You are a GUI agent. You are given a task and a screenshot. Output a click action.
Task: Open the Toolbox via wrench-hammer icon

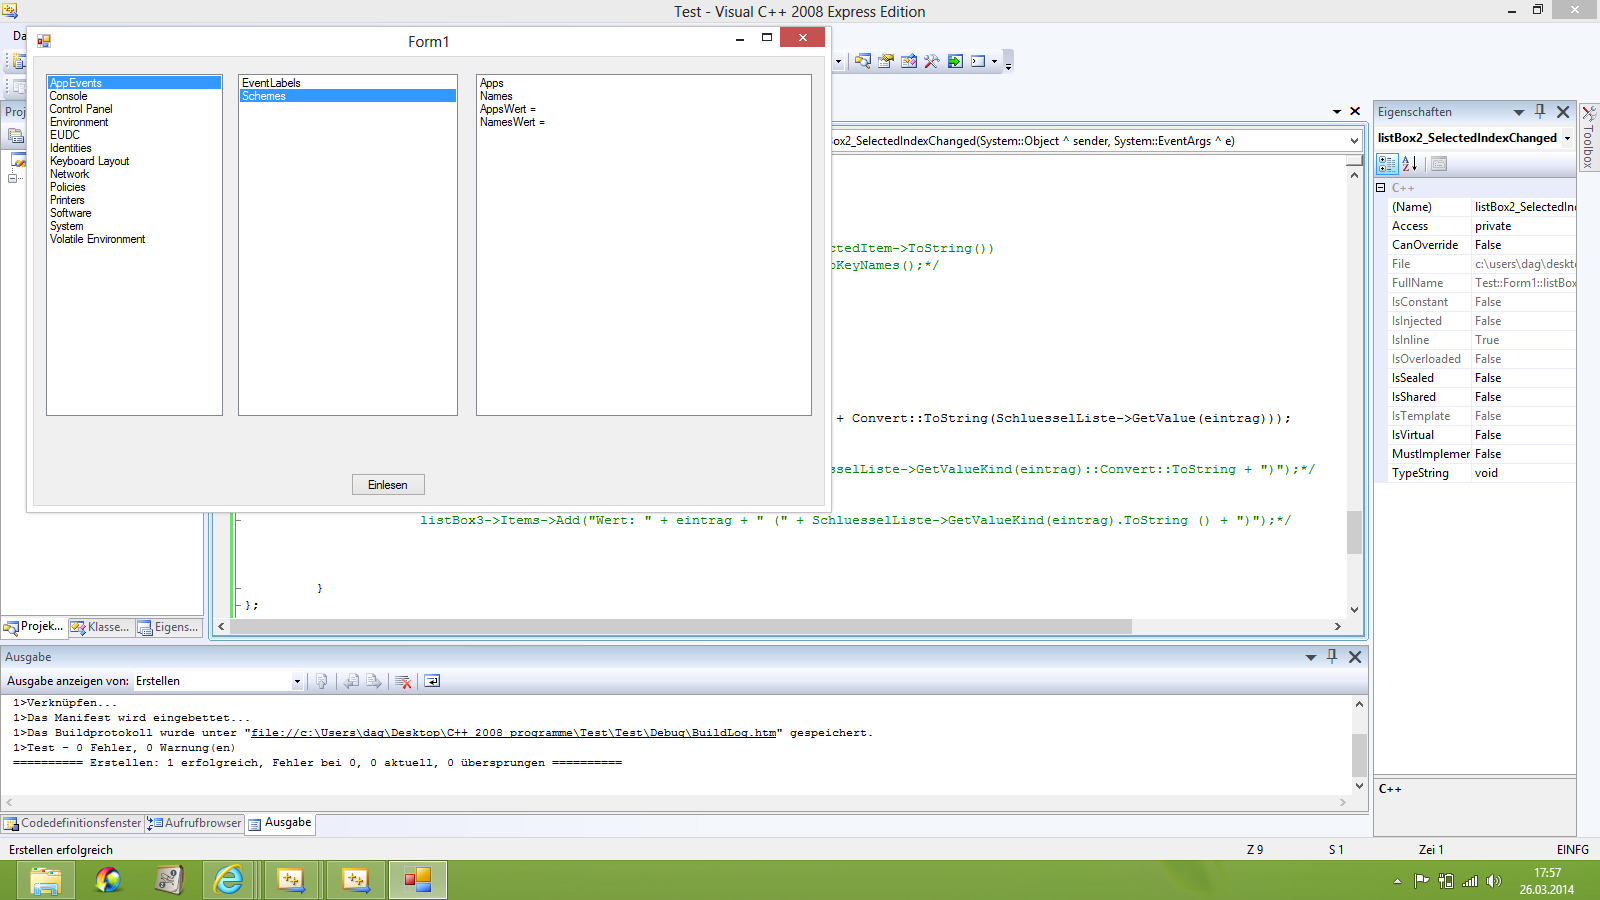pos(932,61)
